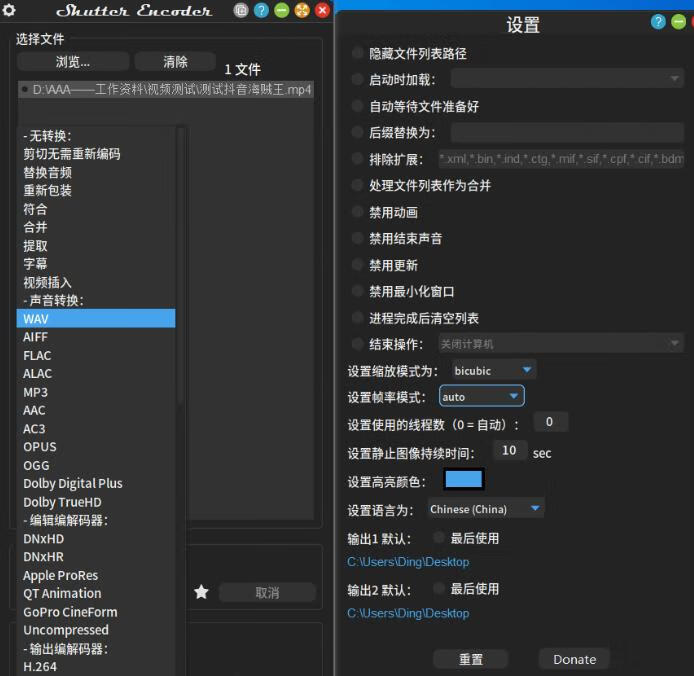This screenshot has width=694, height=676.
Task: Select Dolby Digital Plus entry
Action: (96, 483)
